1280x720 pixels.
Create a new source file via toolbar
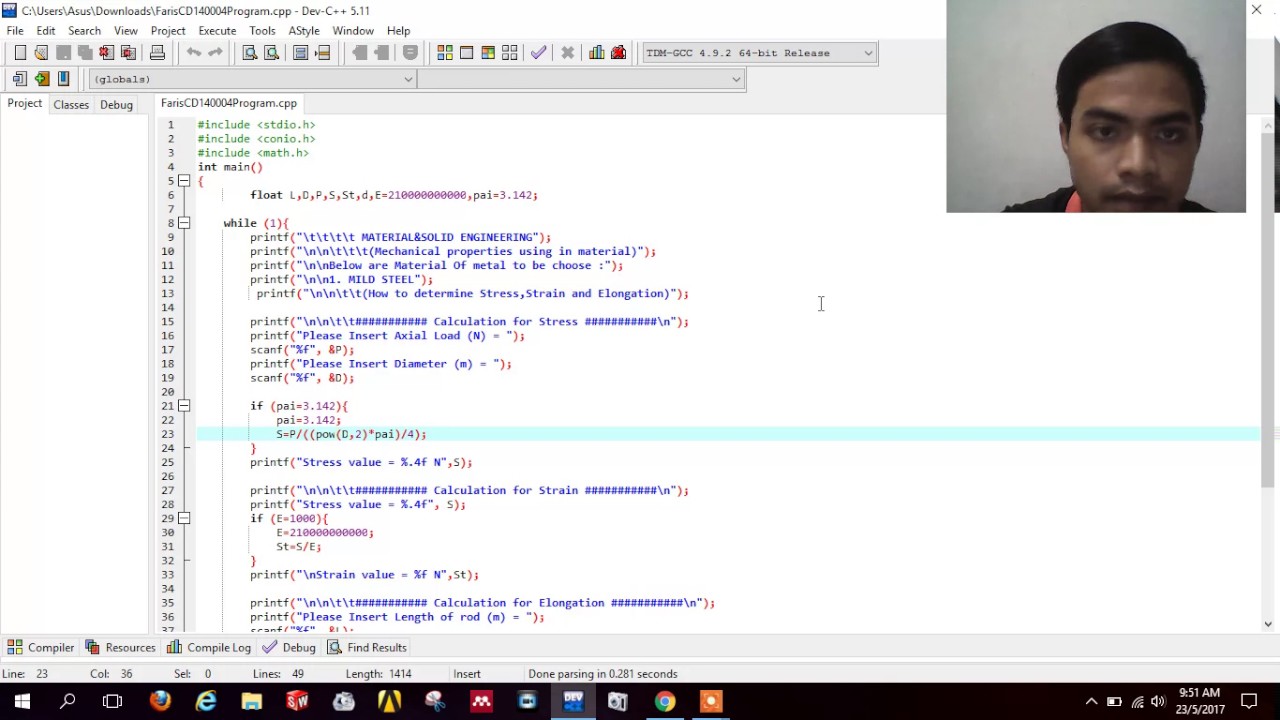pos(20,53)
